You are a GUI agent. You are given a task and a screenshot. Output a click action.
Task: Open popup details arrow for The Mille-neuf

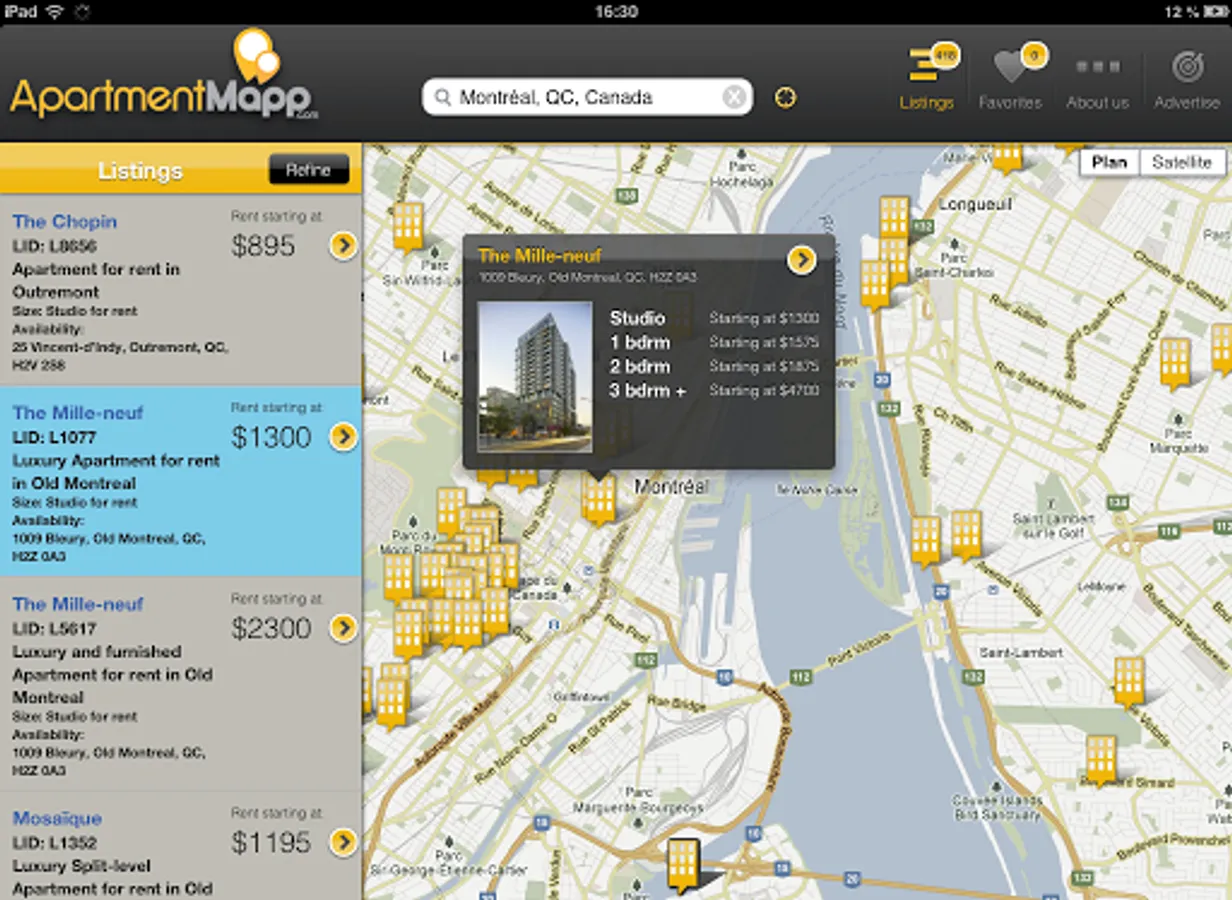click(801, 260)
